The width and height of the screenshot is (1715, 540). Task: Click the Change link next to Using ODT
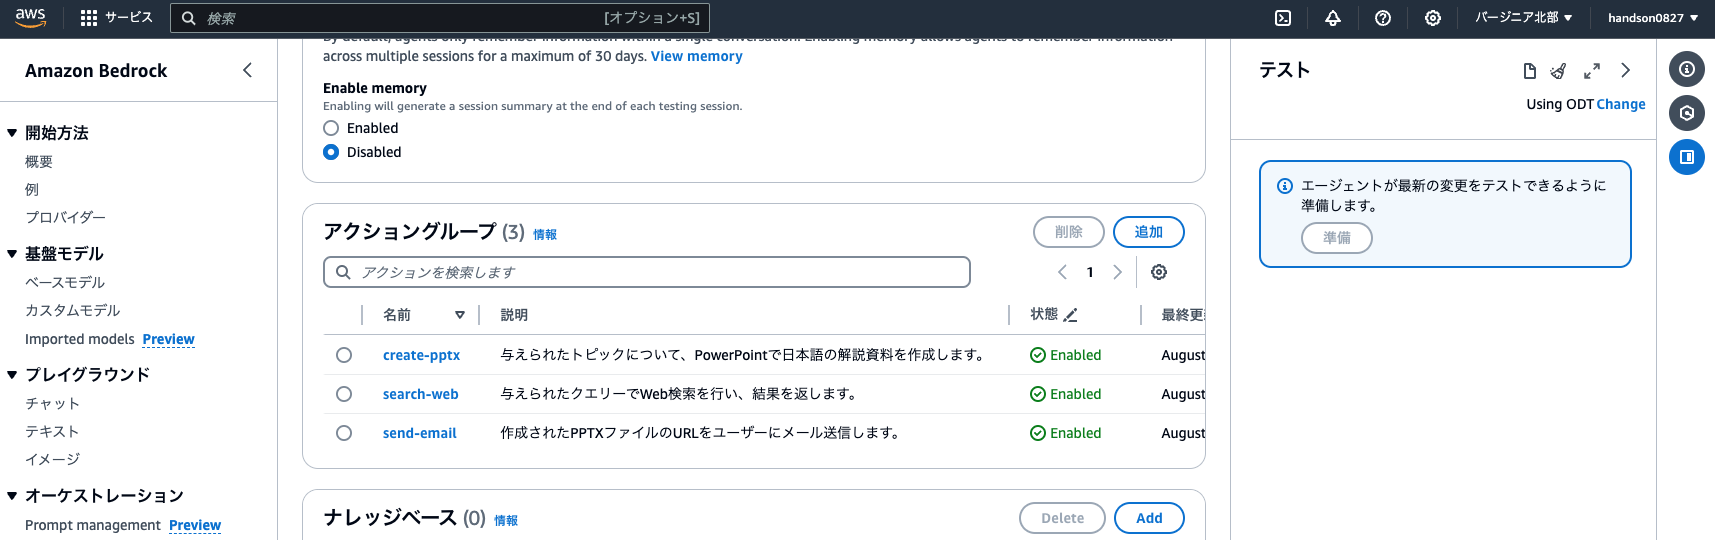1621,104
